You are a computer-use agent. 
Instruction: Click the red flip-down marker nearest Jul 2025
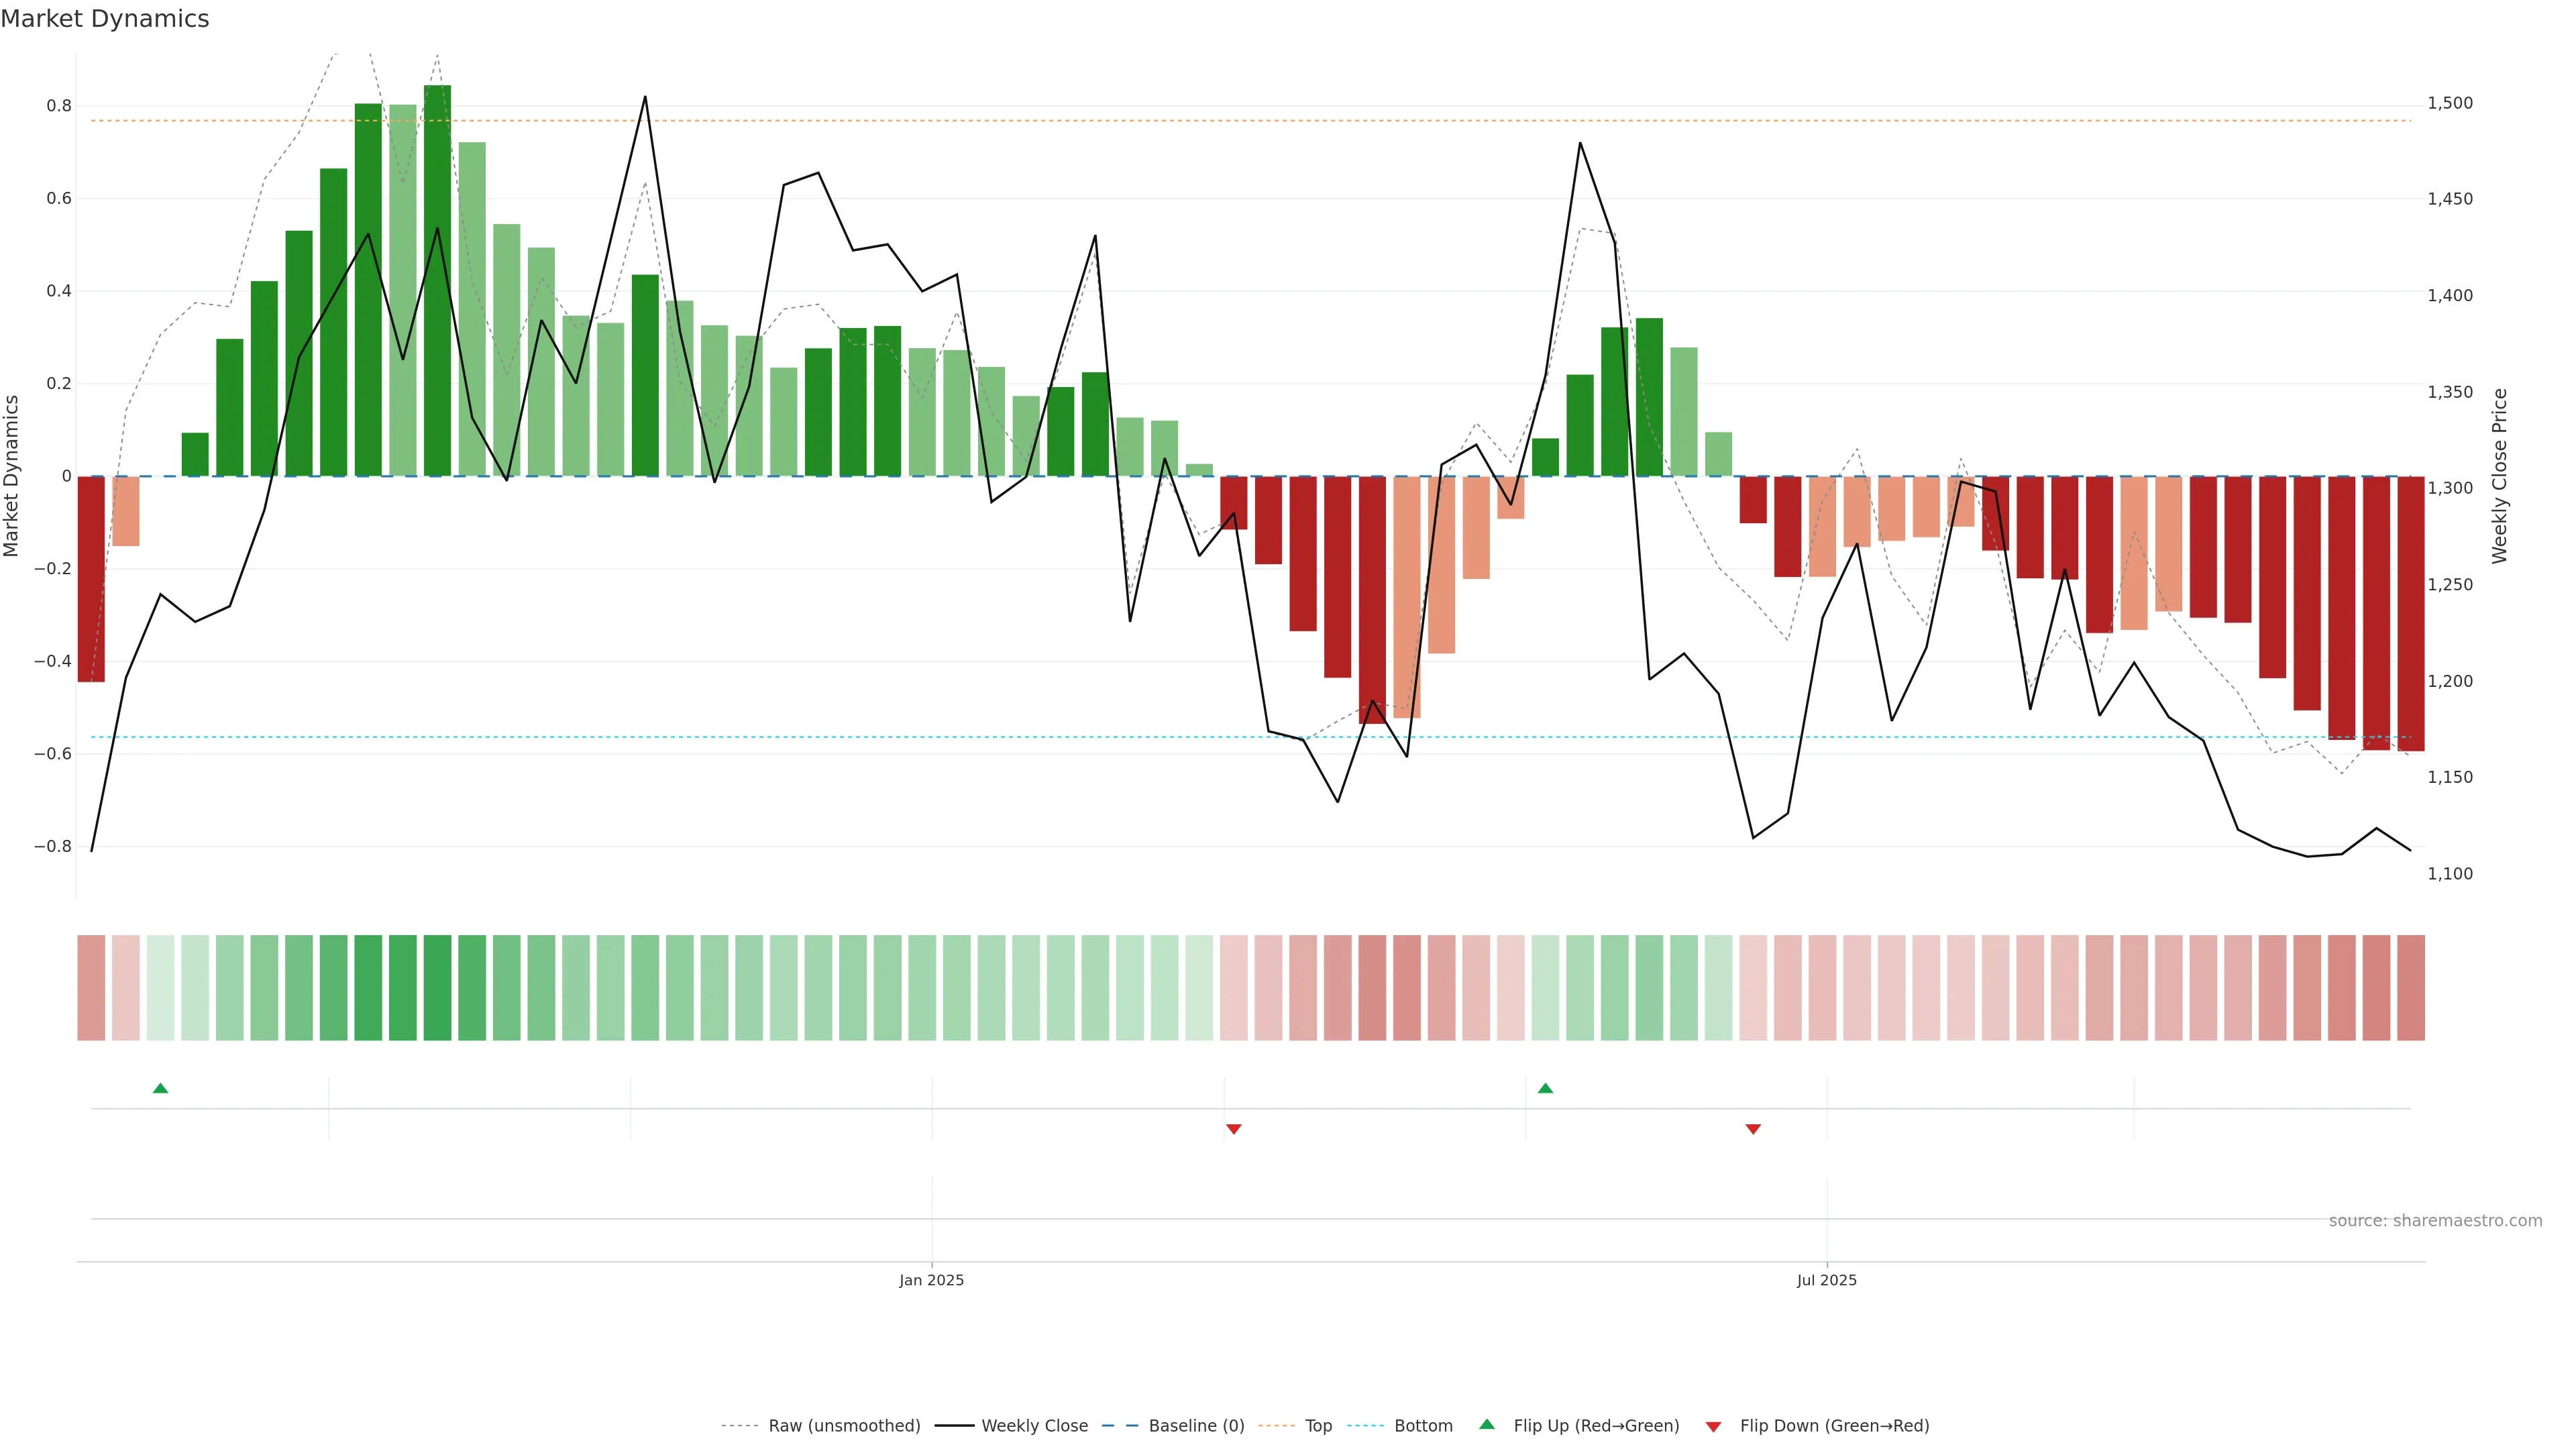pos(1752,1129)
